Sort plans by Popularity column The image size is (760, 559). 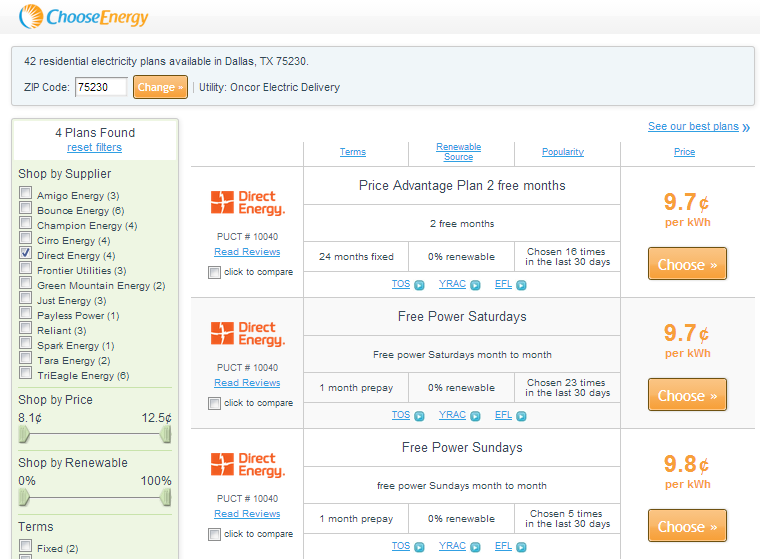[563, 152]
